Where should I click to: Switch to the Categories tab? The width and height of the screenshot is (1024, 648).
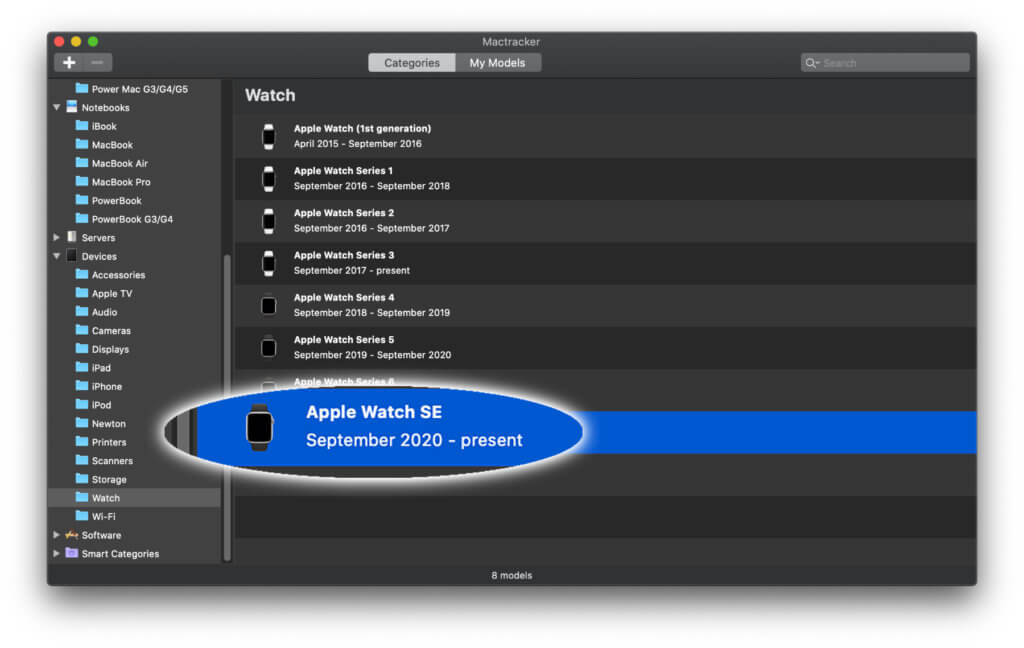411,63
